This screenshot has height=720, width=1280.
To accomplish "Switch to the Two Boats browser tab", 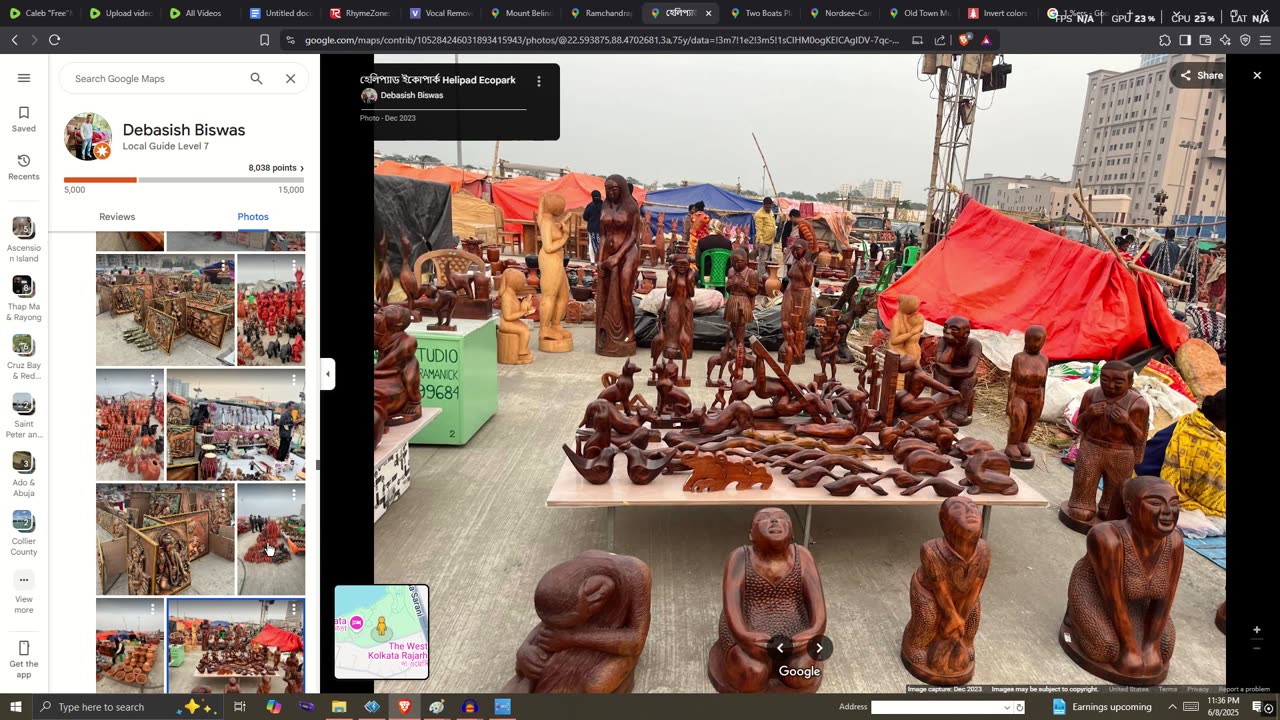I will (760, 13).
